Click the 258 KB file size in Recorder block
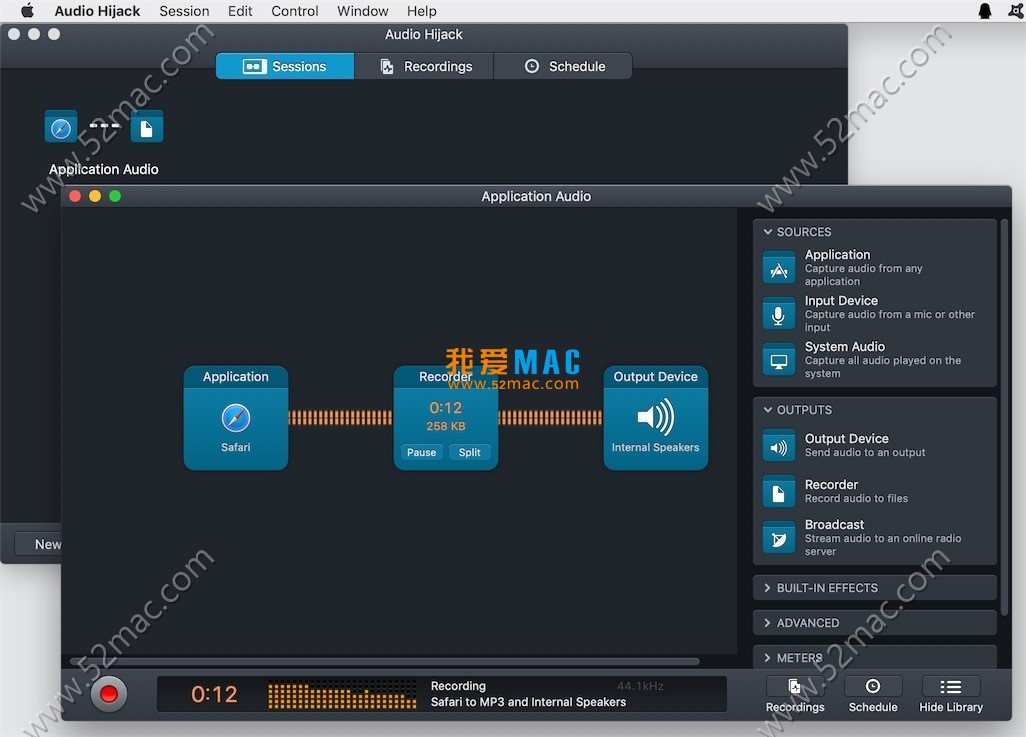Image resolution: width=1026 pixels, height=737 pixels. [446, 426]
